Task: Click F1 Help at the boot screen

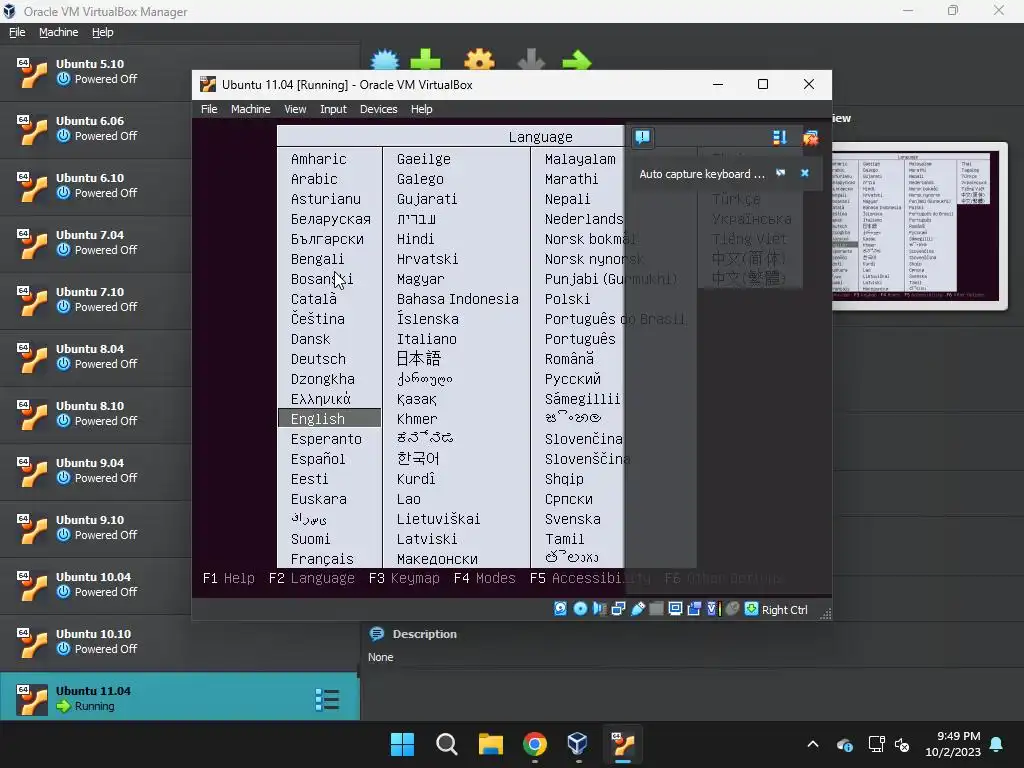Action: [x=229, y=578]
